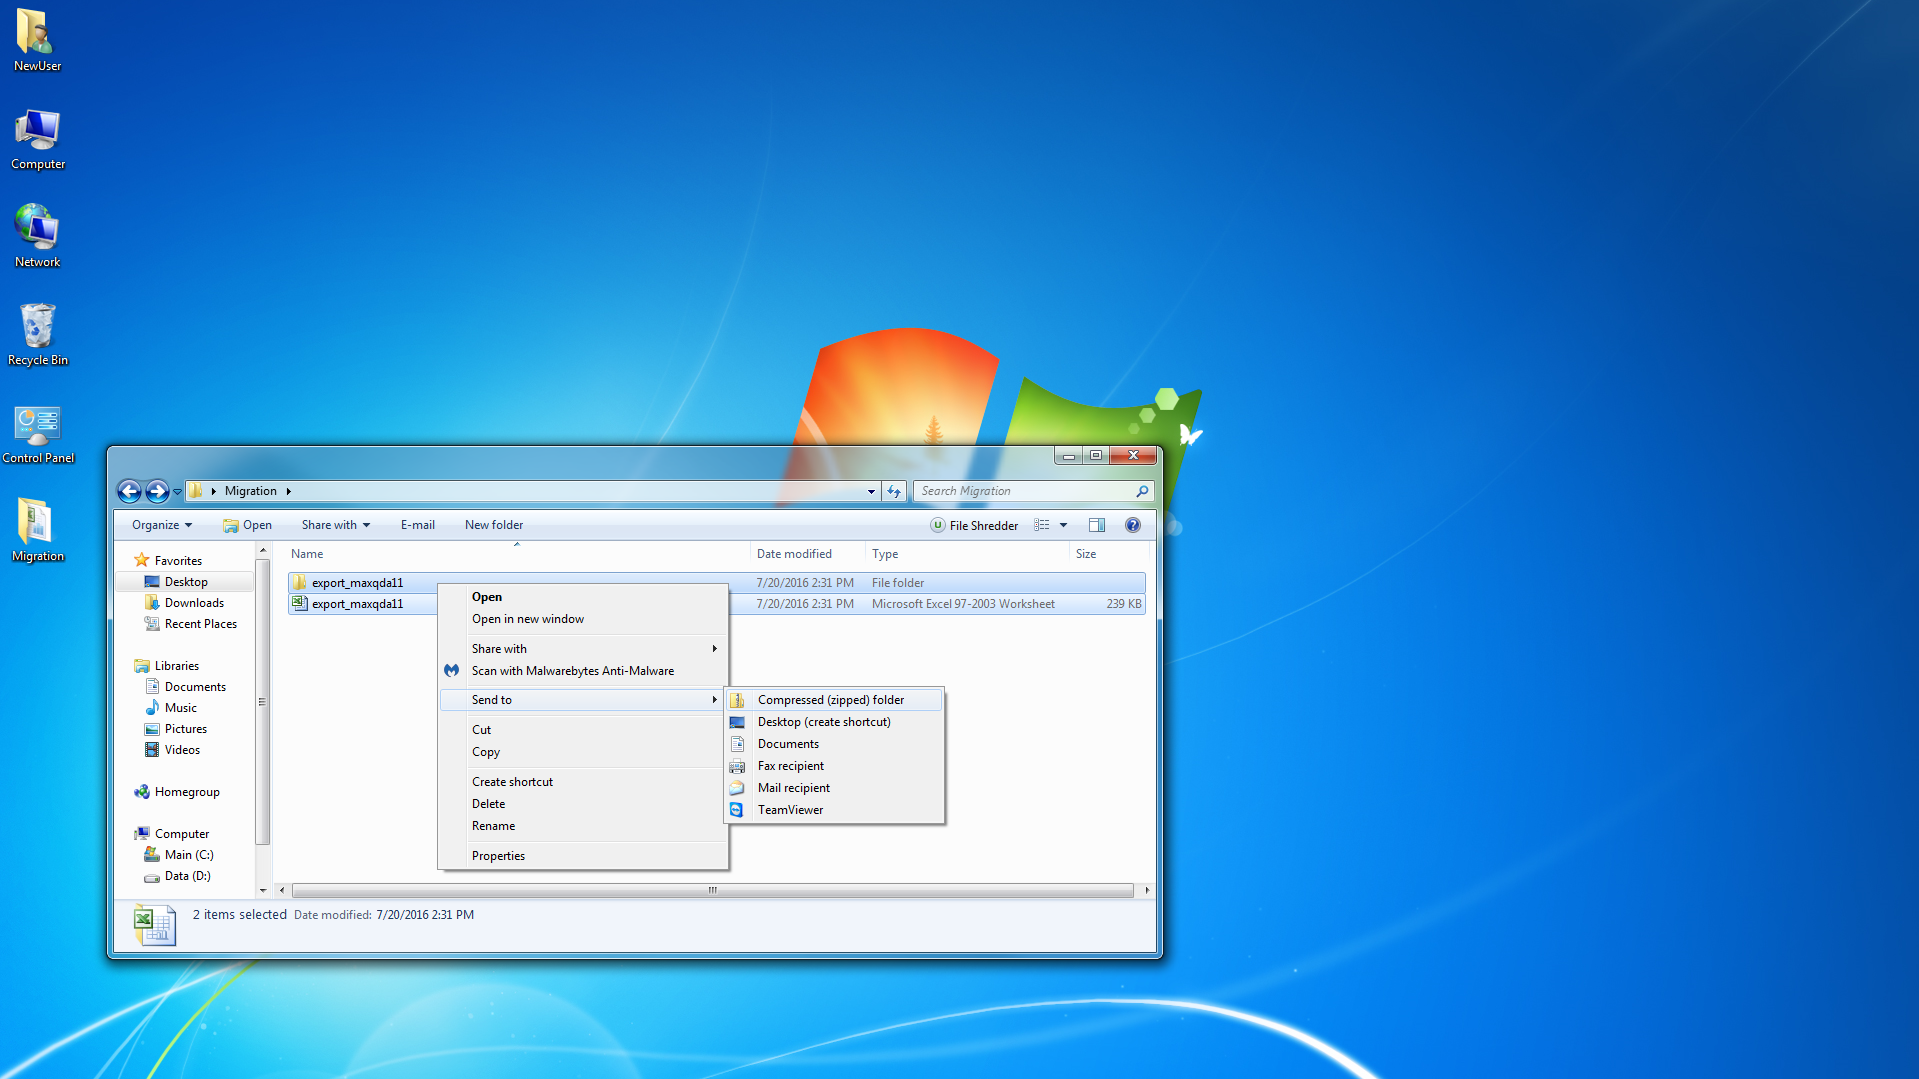Choose Open in the context menu
Viewport: 1919px width, 1079px height.
[584, 597]
